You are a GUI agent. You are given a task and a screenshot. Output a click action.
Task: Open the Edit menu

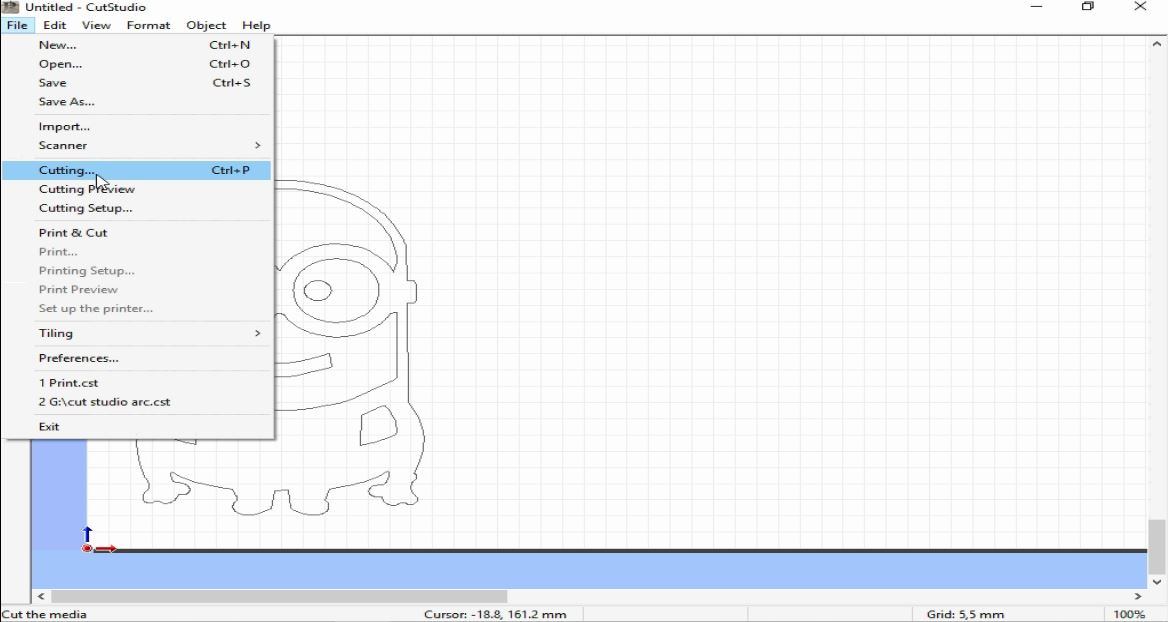point(54,25)
